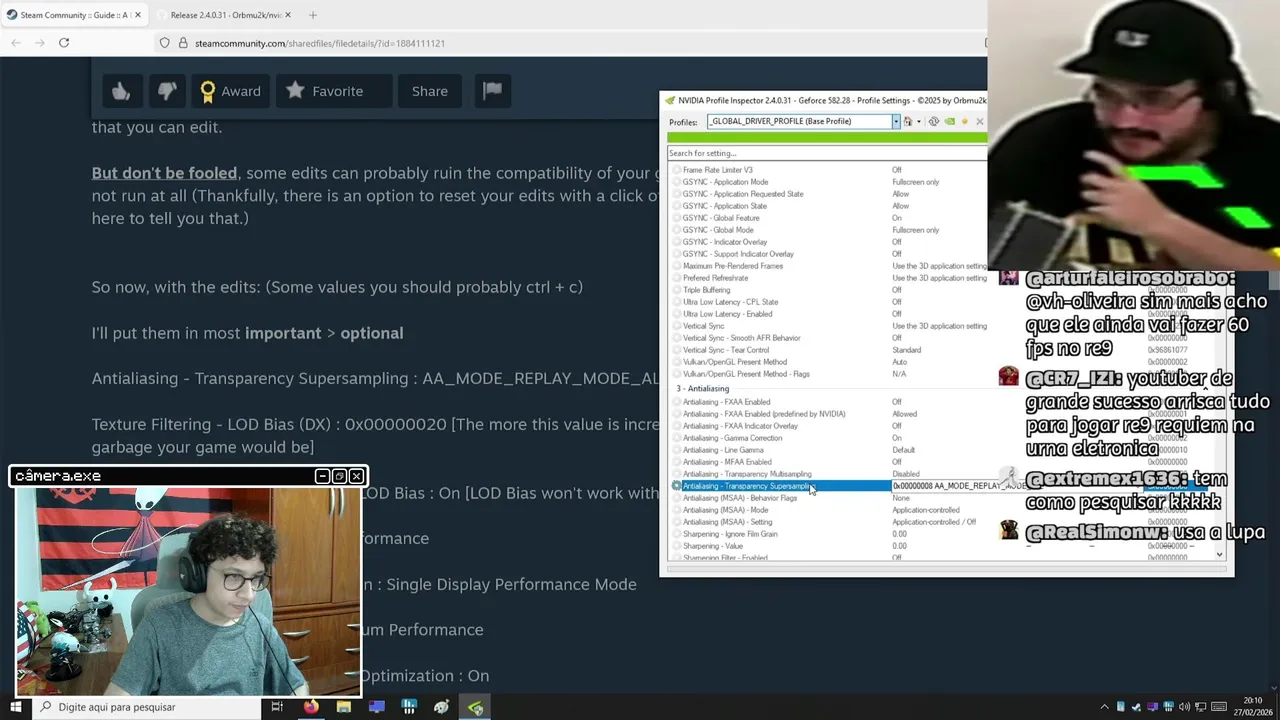Open the Profiles dropdown in Profile Inspector
Image resolution: width=1280 pixels, height=720 pixels.
[896, 121]
